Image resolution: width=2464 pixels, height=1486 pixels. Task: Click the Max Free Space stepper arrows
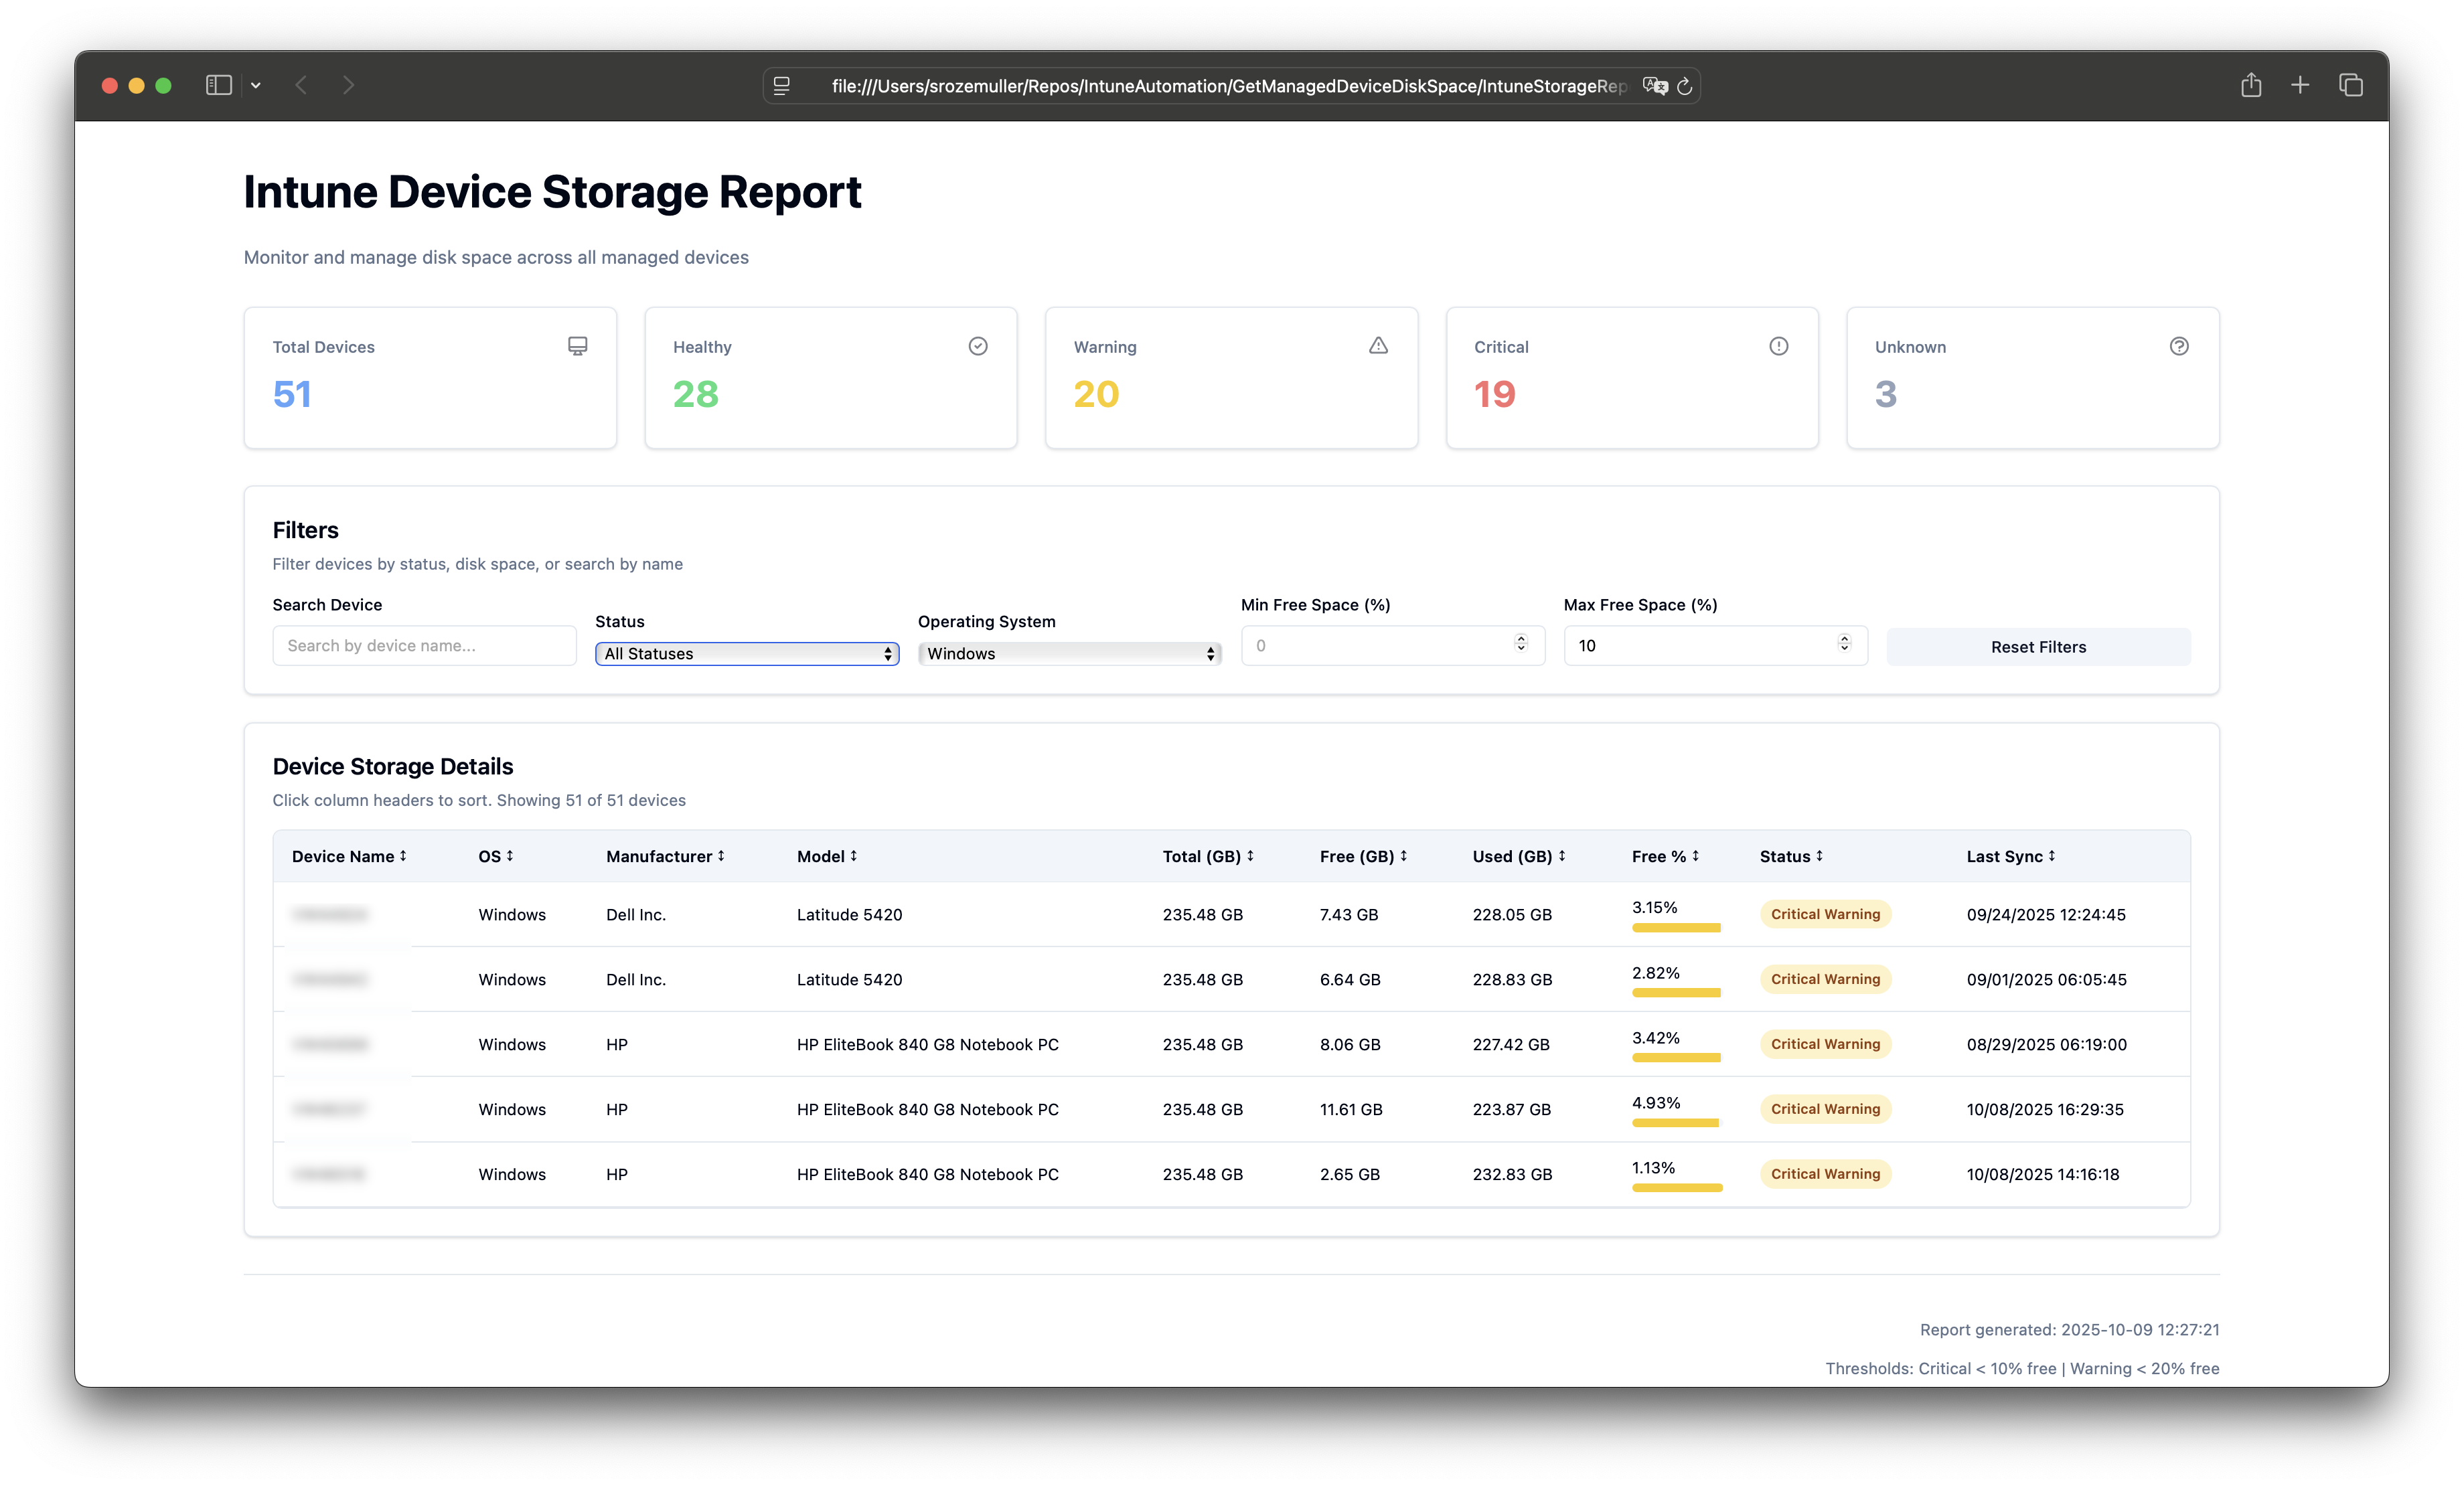click(1844, 643)
